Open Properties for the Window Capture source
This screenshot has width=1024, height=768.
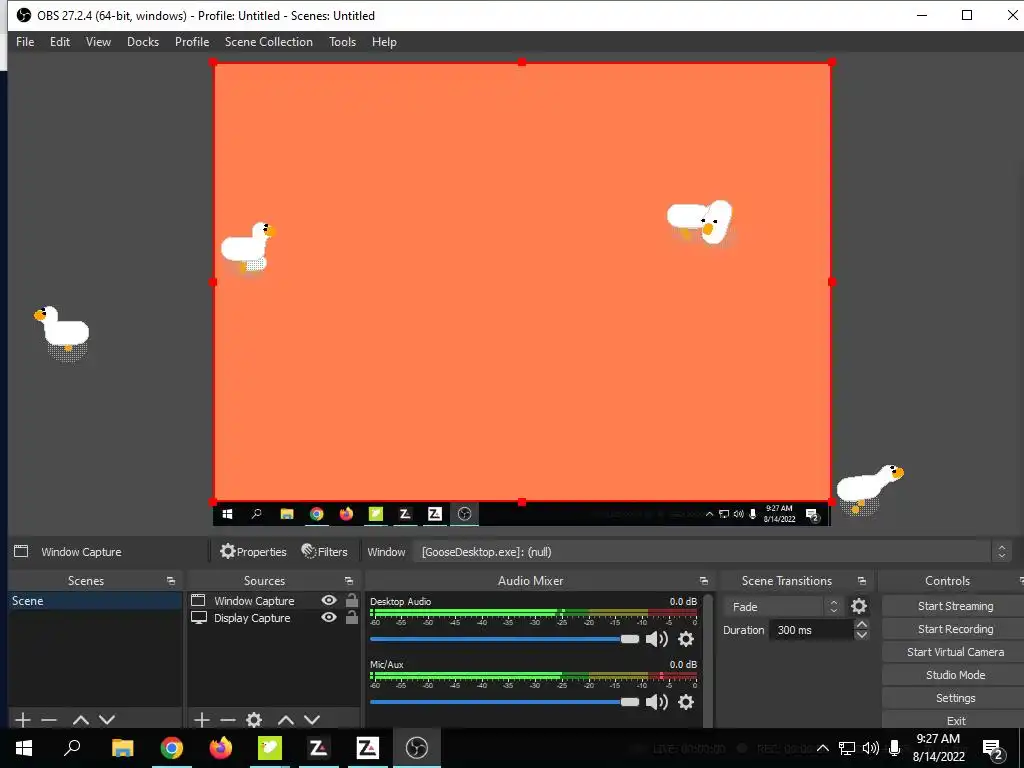point(253,552)
